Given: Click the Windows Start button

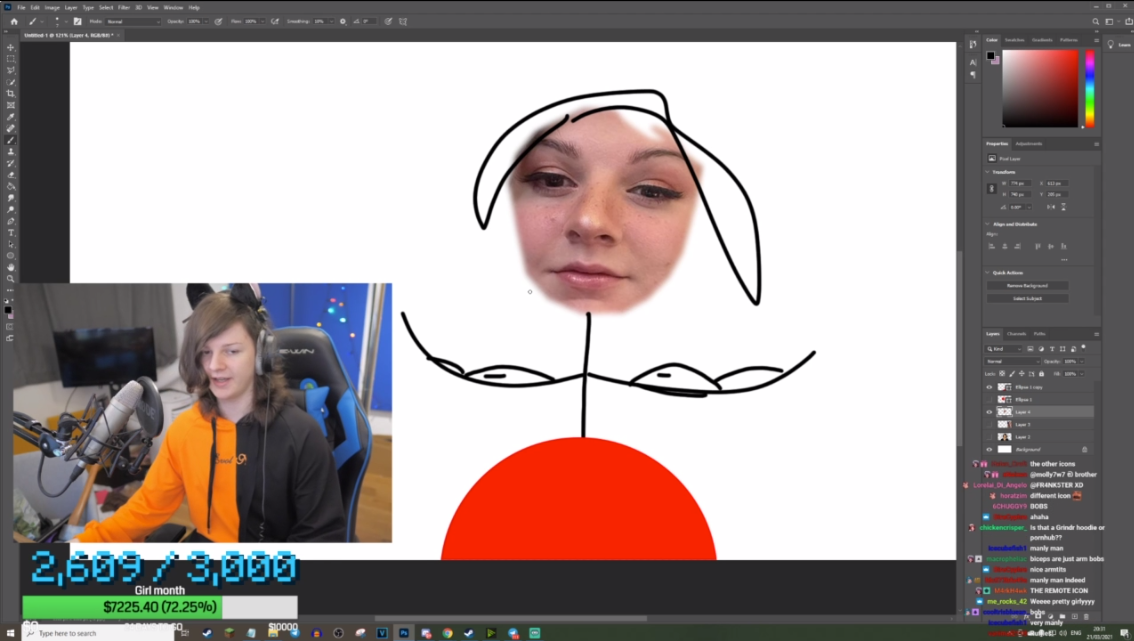Looking at the screenshot, I should tap(10, 633).
